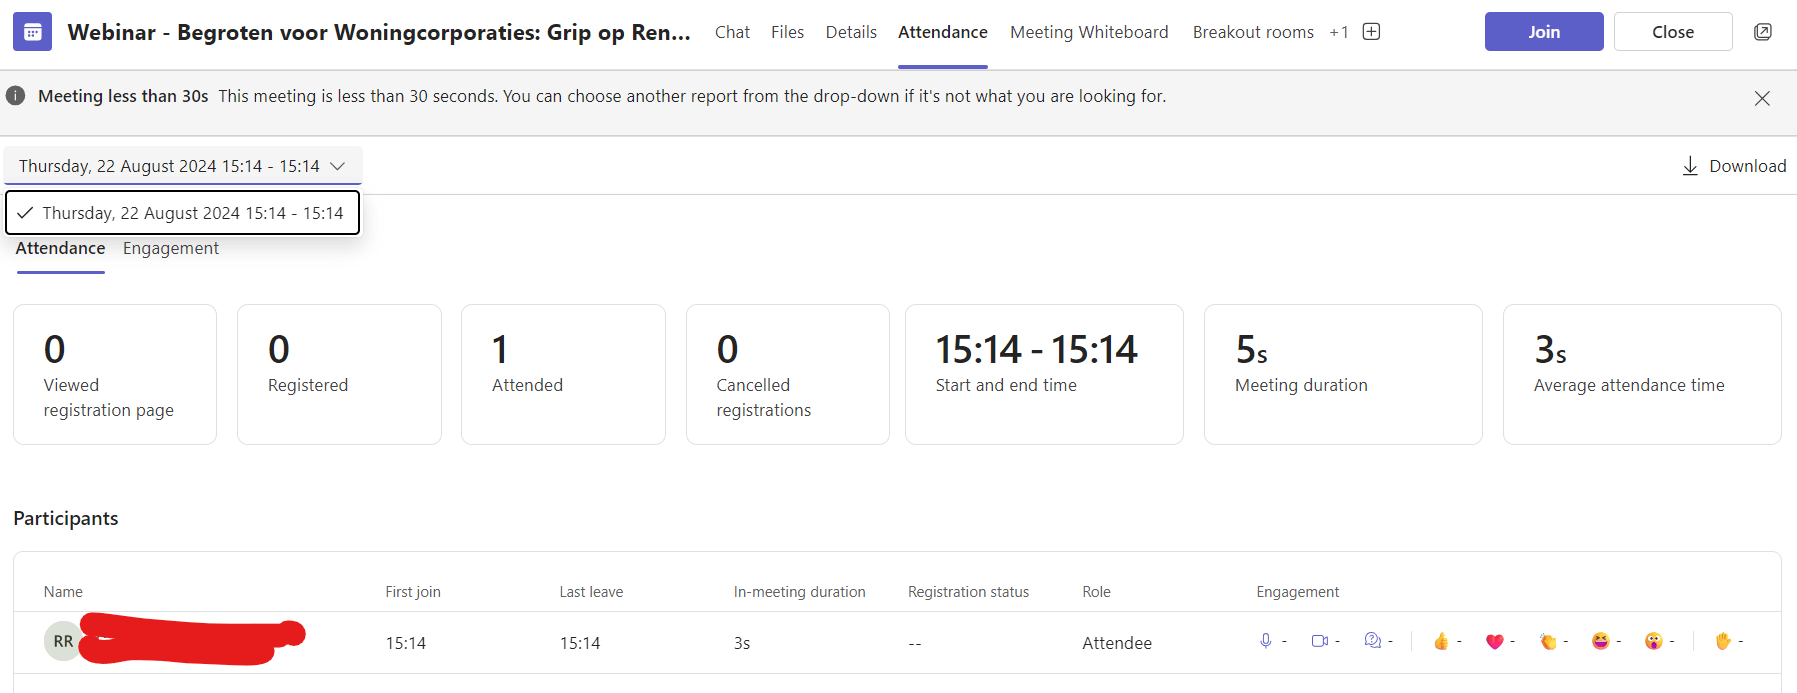Click the webinar title text

tap(379, 32)
